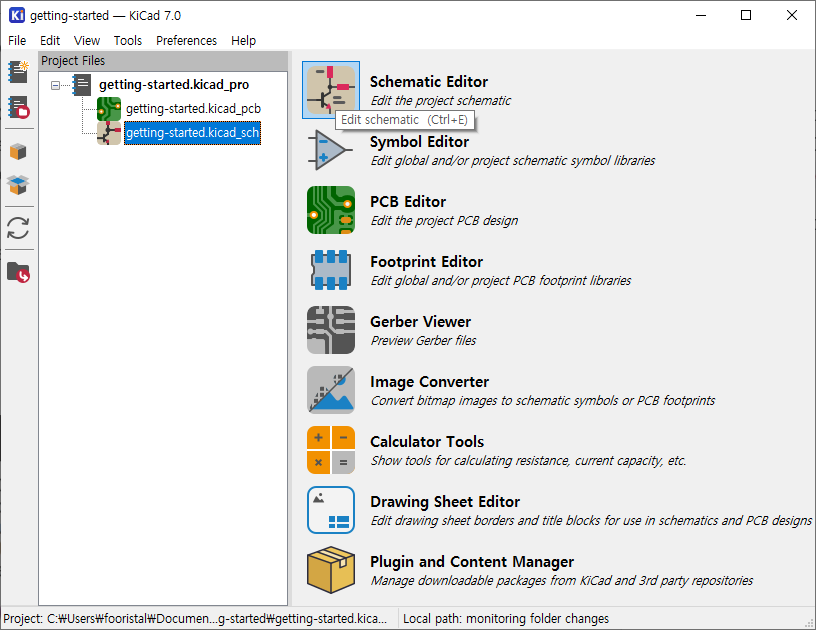
Task: Click the Project path in status bar
Action: 196,619
